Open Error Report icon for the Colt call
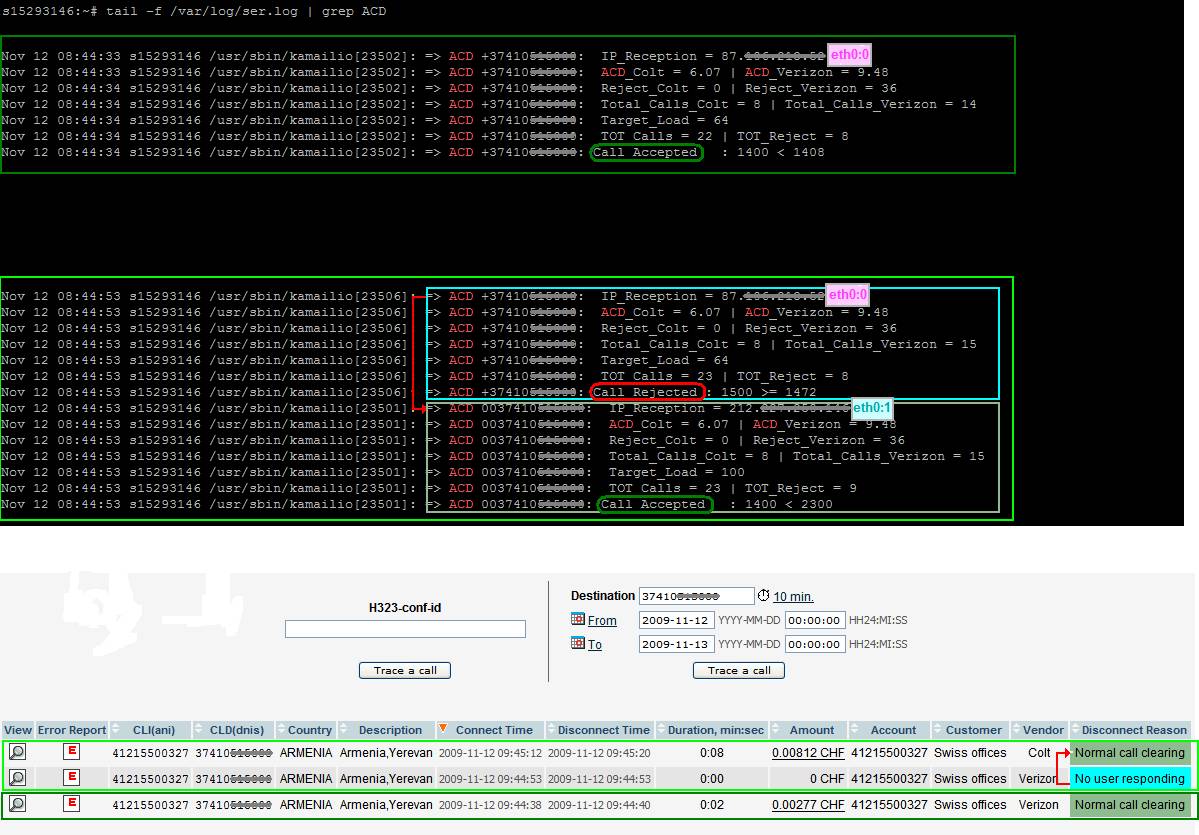 (71, 752)
